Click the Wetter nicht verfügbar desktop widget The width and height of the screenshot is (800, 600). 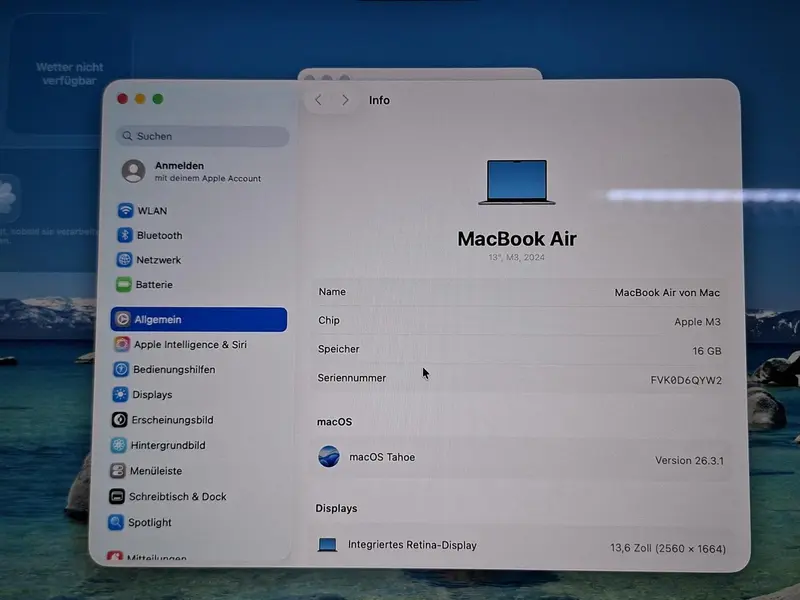(69, 74)
